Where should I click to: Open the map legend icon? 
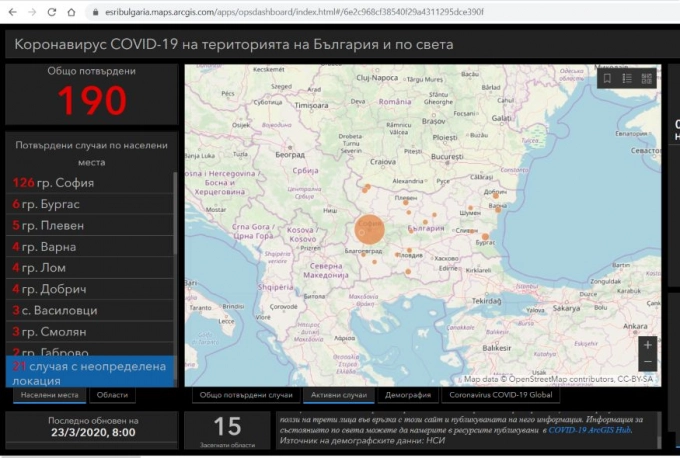click(627, 78)
